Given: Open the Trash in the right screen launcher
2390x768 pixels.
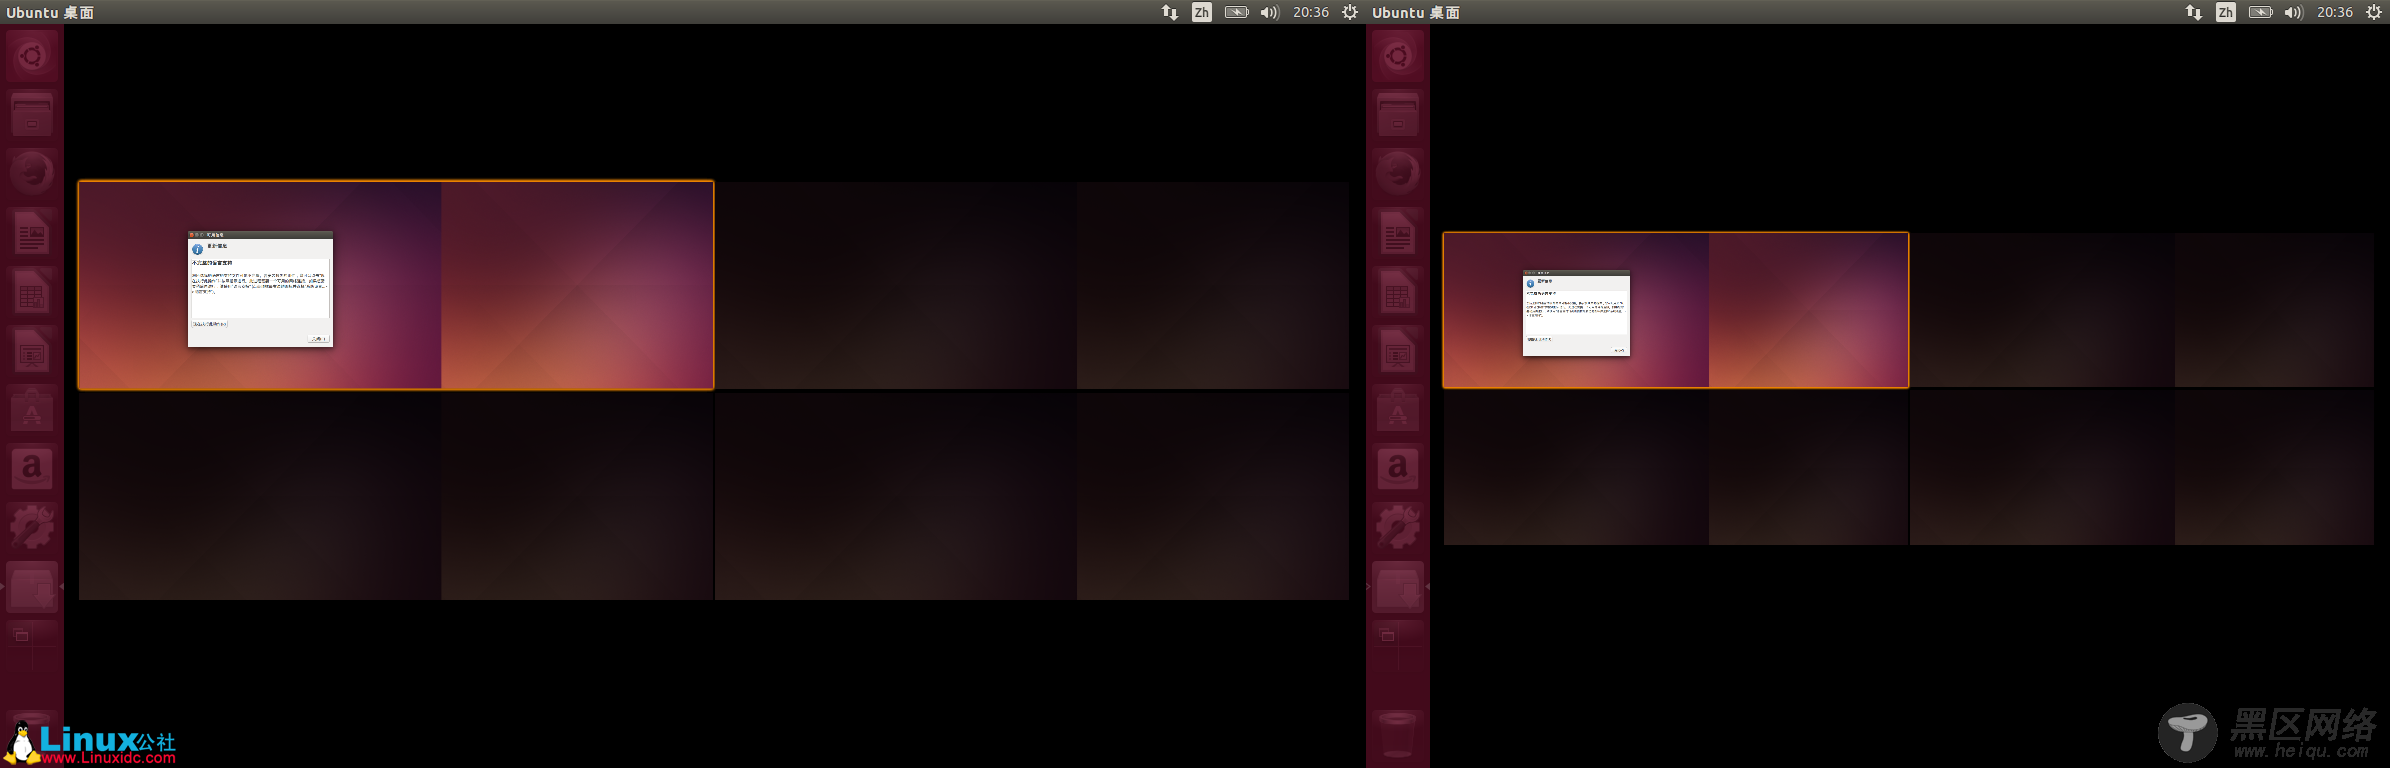Looking at the screenshot, I should (x=1398, y=735).
